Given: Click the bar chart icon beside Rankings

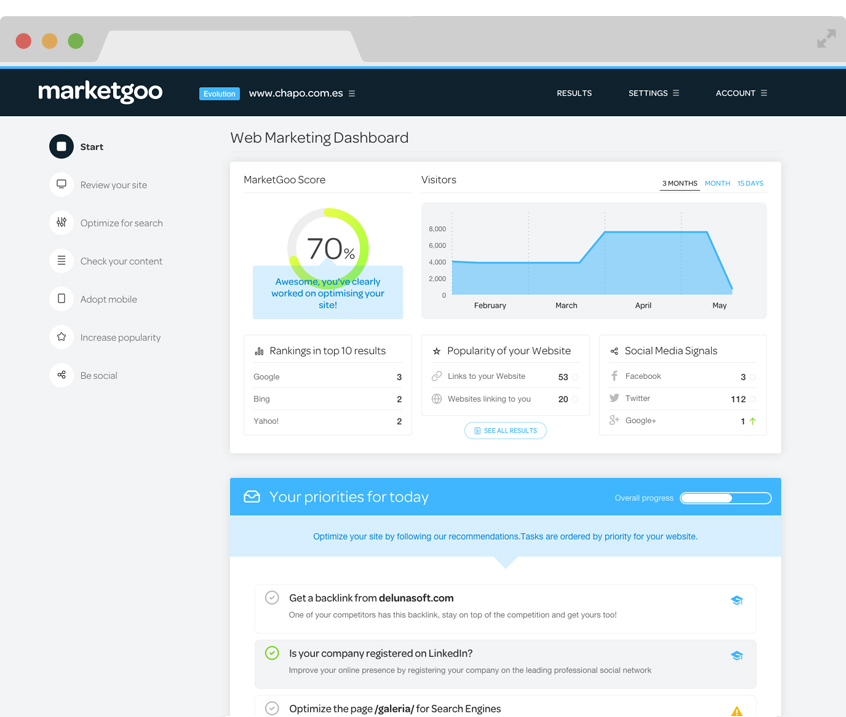Looking at the screenshot, I should click(259, 351).
